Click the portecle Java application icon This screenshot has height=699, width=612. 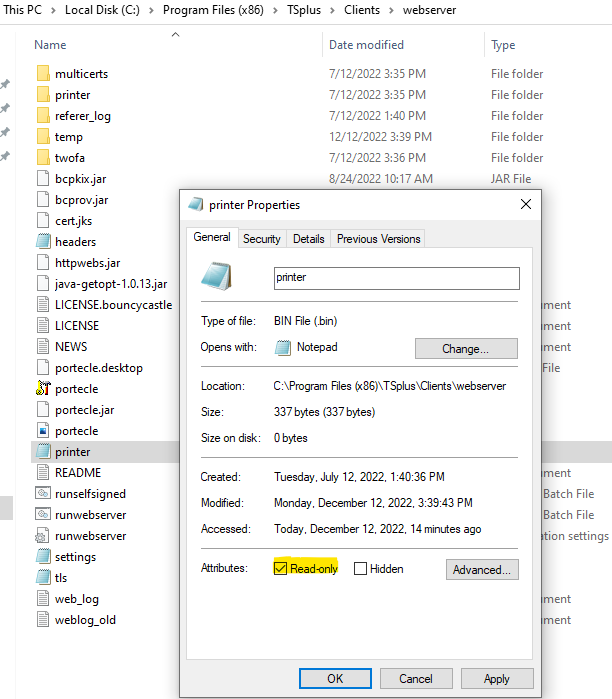coord(43,389)
